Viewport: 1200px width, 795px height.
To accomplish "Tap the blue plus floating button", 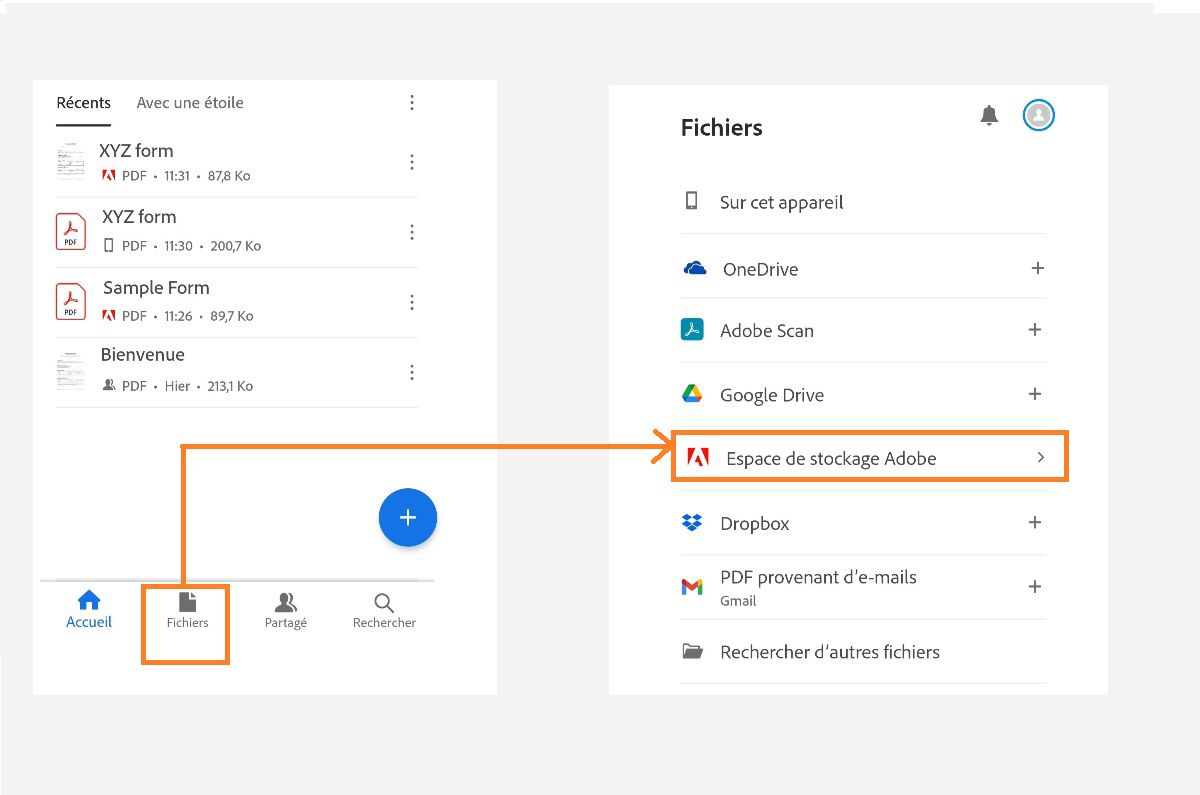I will pyautogui.click(x=408, y=518).
